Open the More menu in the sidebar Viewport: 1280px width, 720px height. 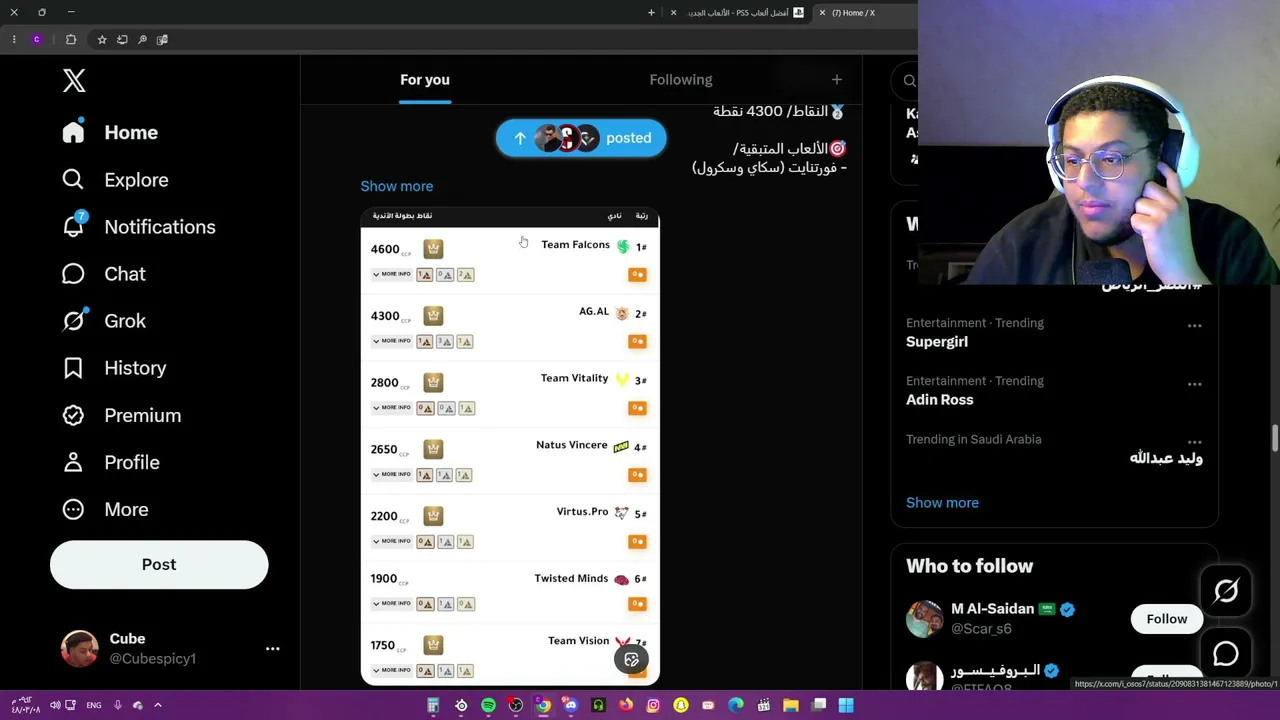coord(105,509)
